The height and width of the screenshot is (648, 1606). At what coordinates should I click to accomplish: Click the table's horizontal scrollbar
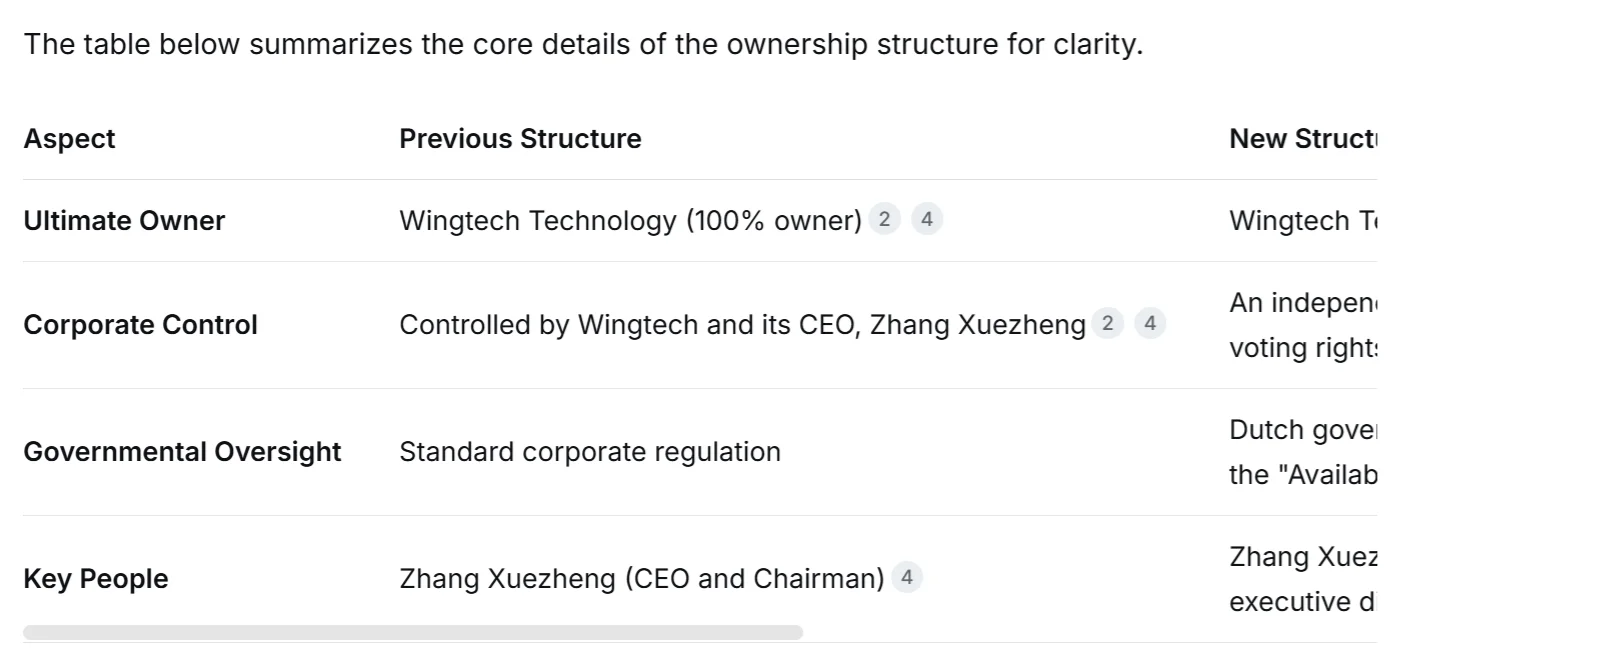tap(412, 632)
